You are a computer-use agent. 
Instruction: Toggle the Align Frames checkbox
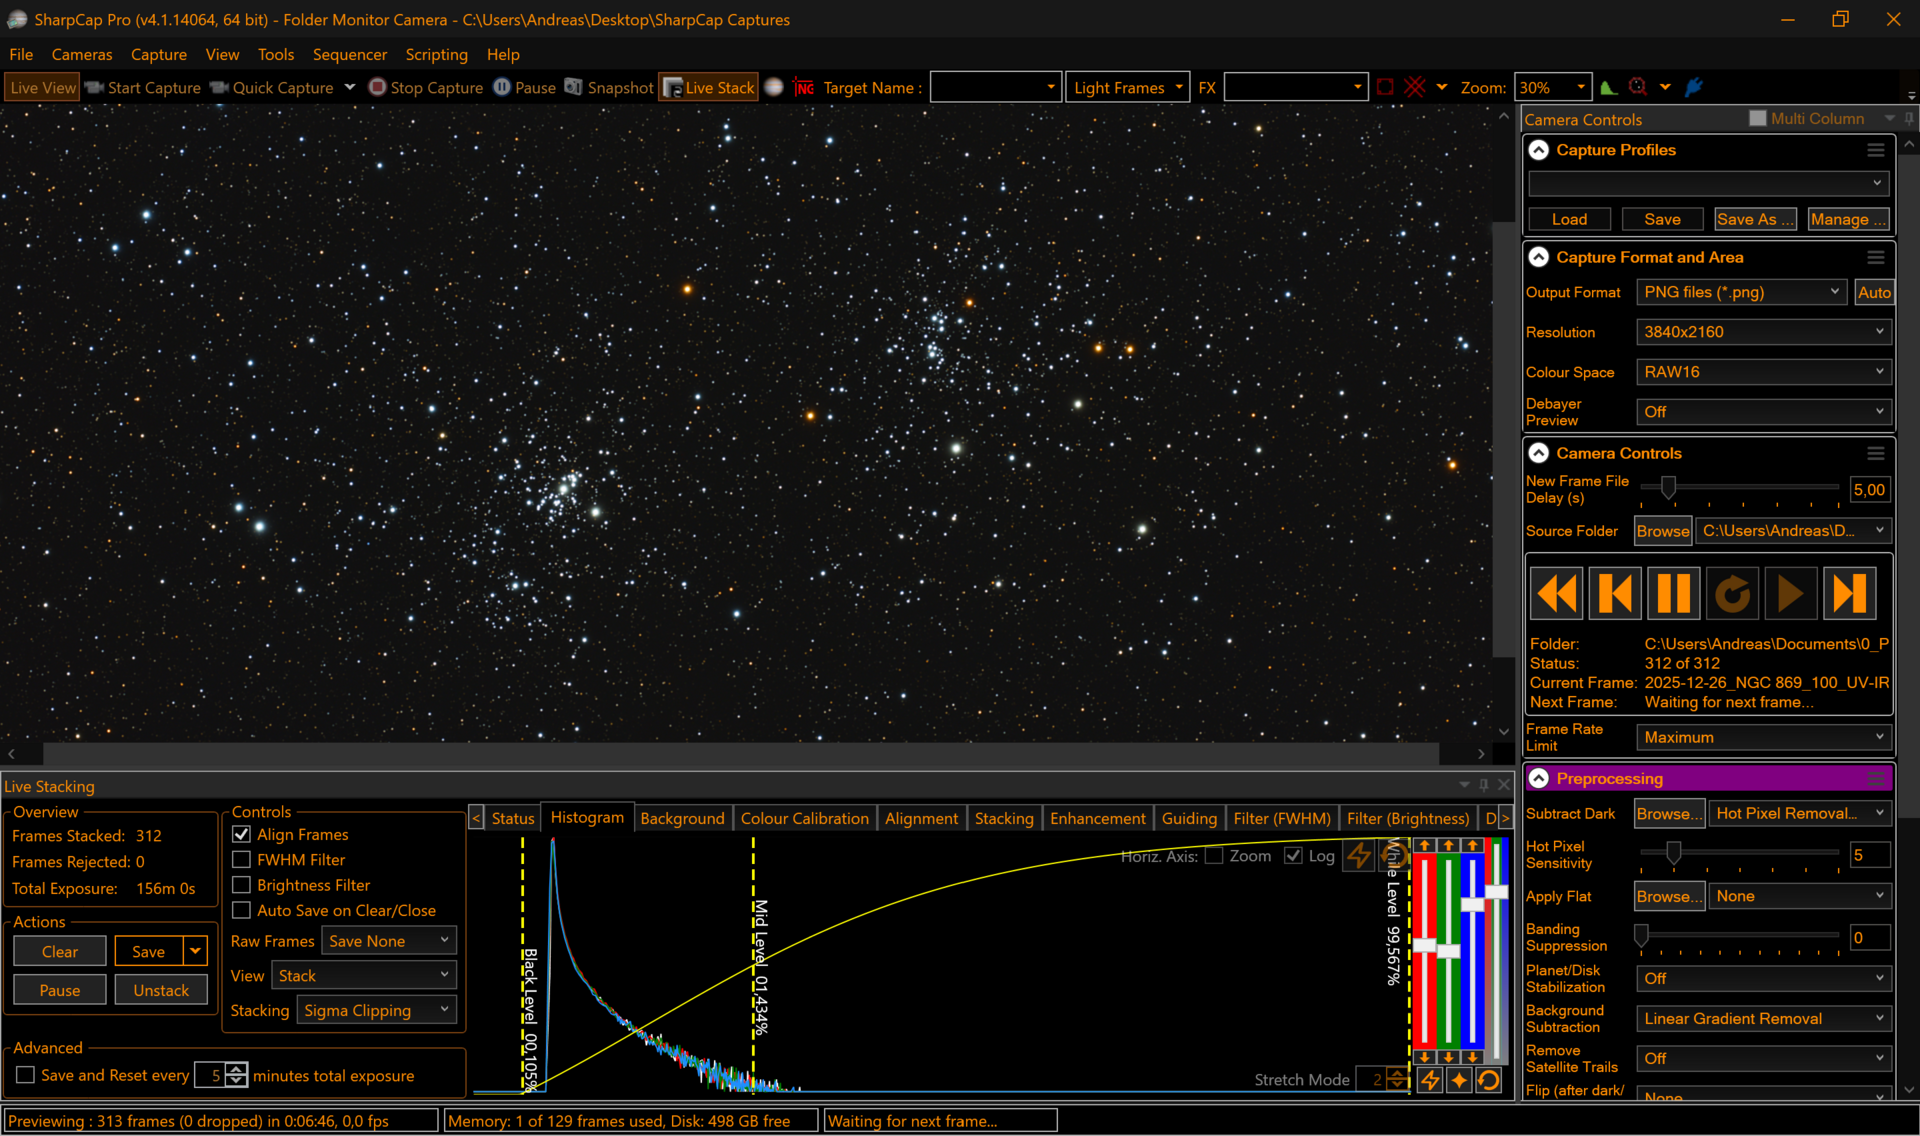point(241,834)
